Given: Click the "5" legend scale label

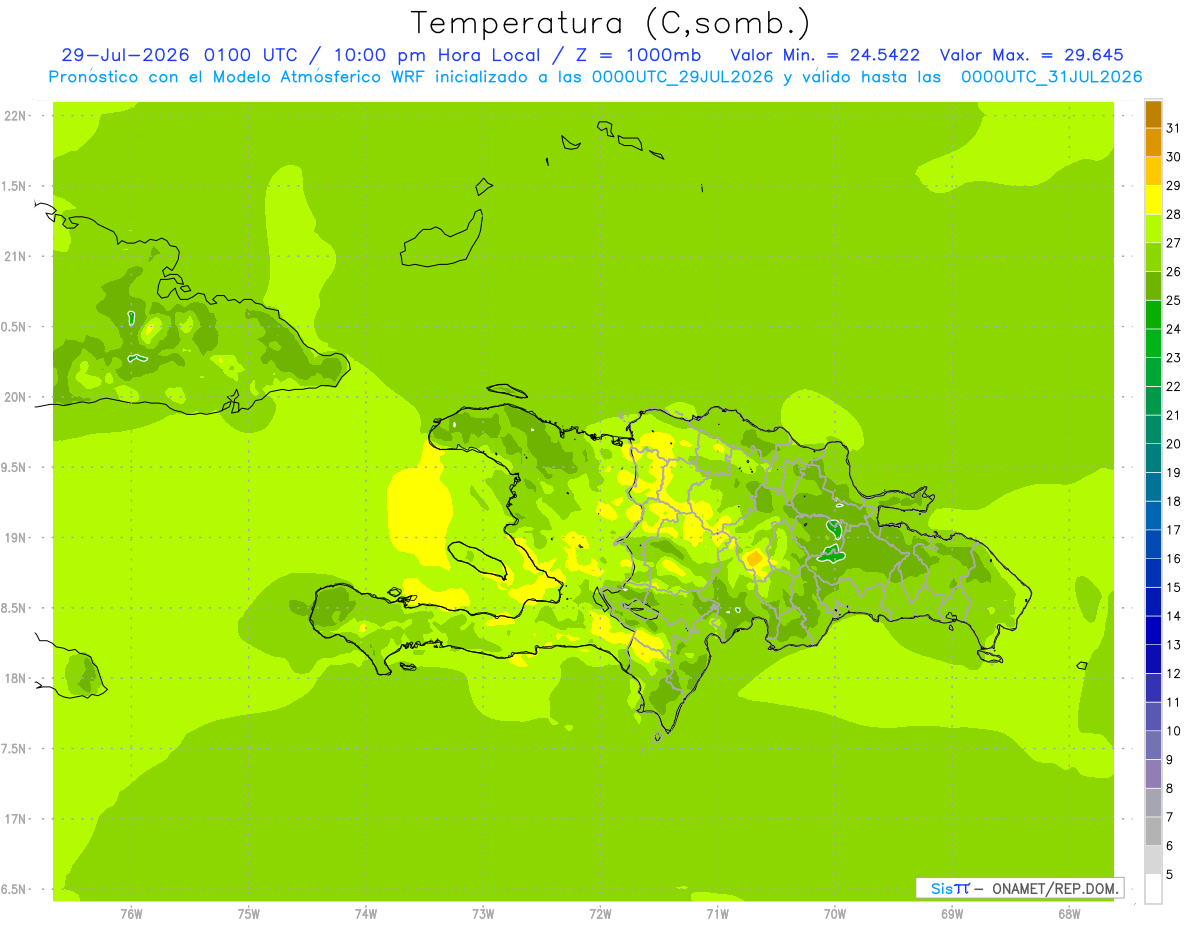Looking at the screenshot, I should point(1170,874).
